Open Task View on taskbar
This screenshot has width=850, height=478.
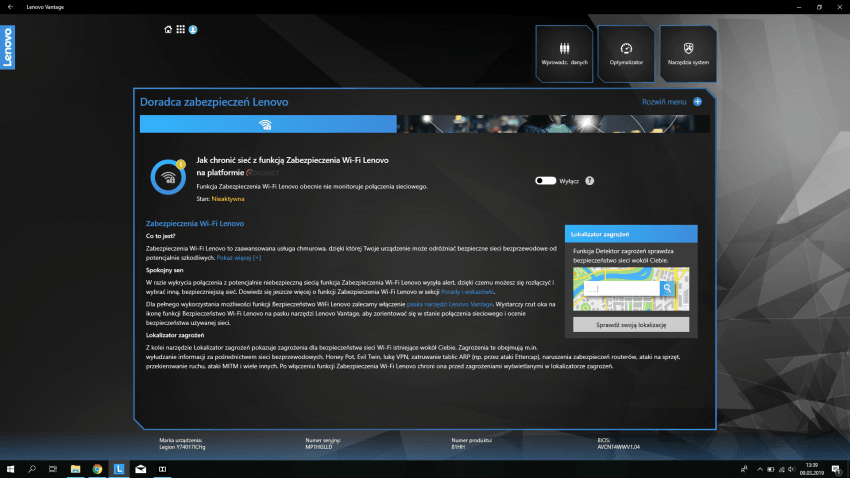coord(53,469)
